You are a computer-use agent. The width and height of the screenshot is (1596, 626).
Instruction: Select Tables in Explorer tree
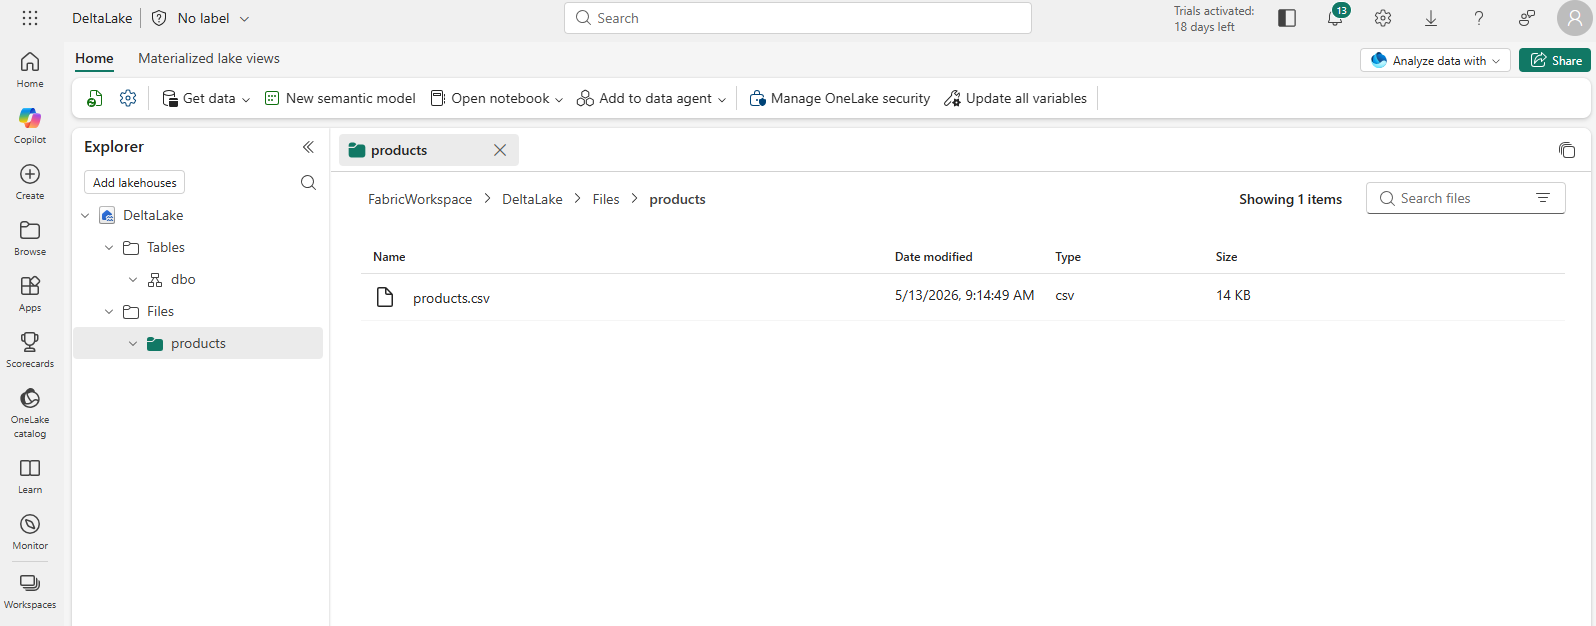(166, 247)
